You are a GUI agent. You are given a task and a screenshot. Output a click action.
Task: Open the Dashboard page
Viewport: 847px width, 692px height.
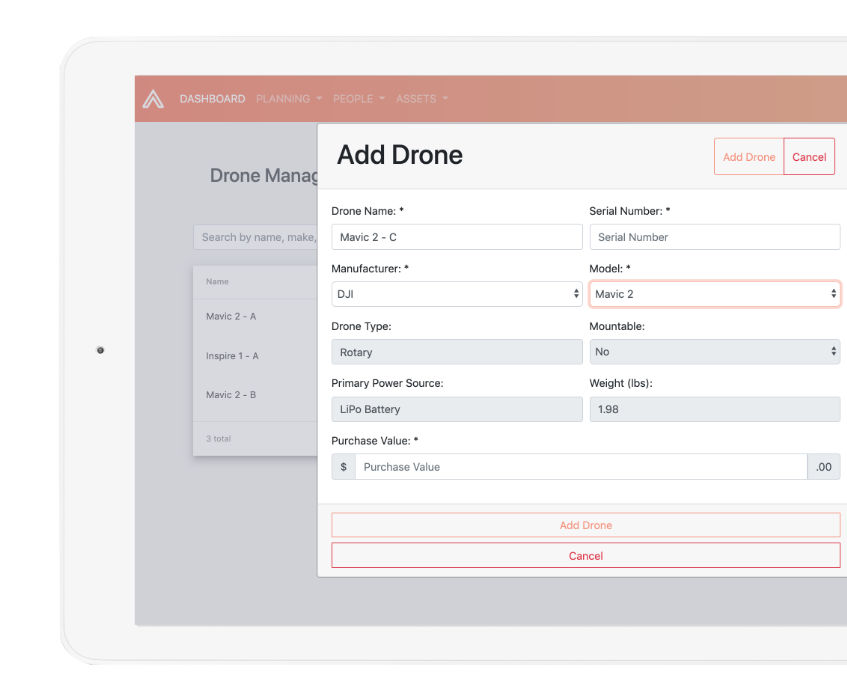pos(212,99)
